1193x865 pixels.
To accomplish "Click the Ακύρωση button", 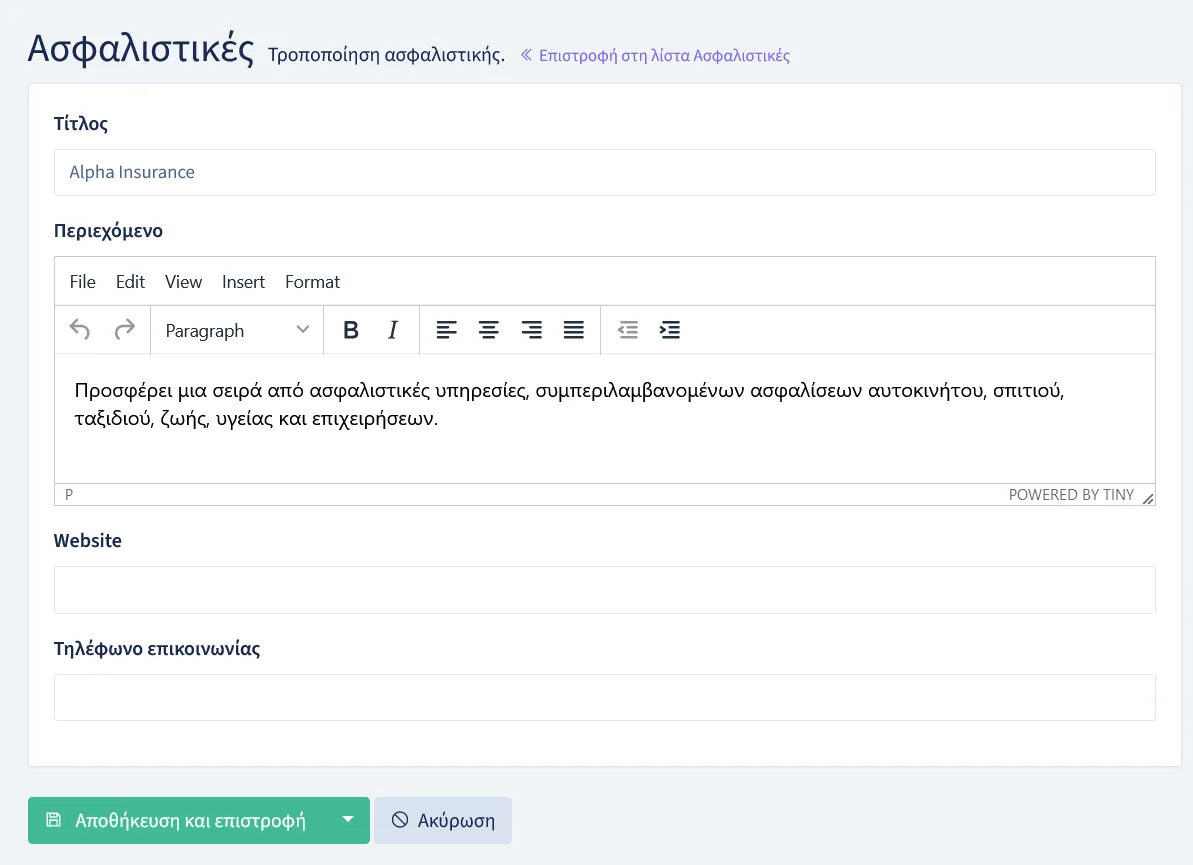I will (x=443, y=820).
